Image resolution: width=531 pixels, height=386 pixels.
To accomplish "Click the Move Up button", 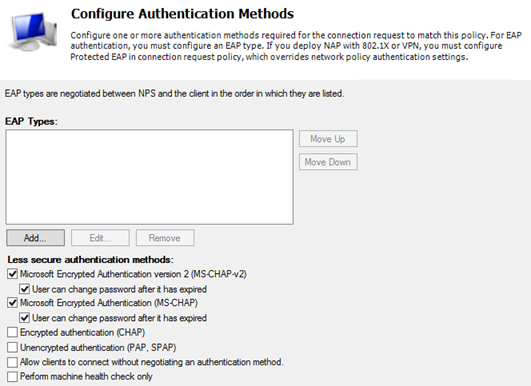I will point(328,139).
